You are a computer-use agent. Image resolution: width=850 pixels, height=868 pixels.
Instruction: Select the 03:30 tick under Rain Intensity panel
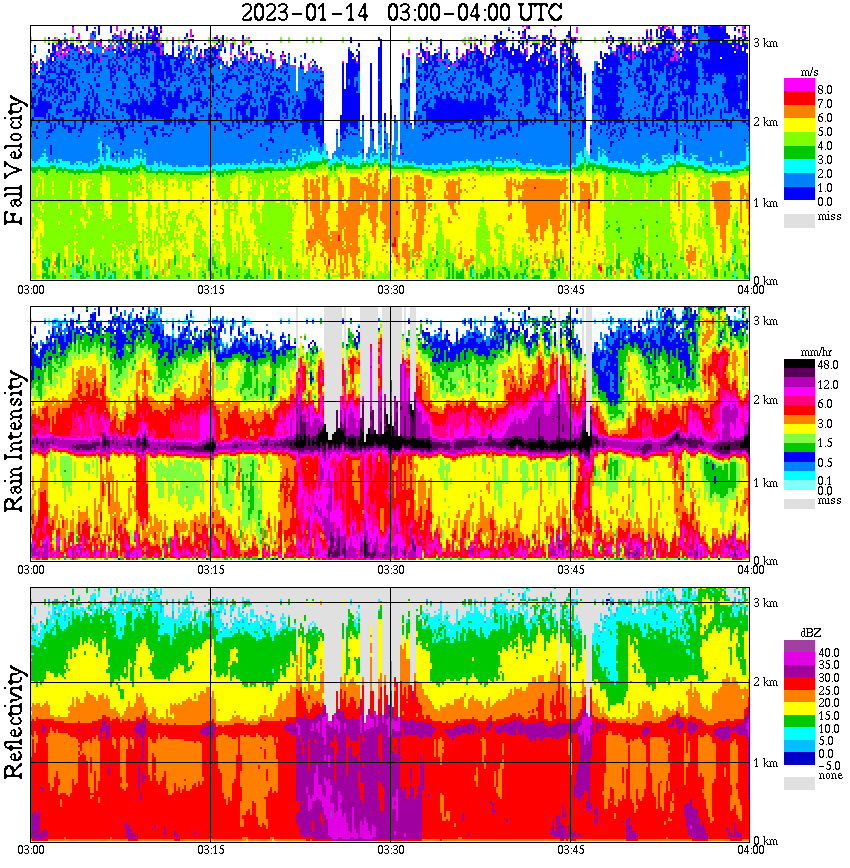click(x=391, y=570)
